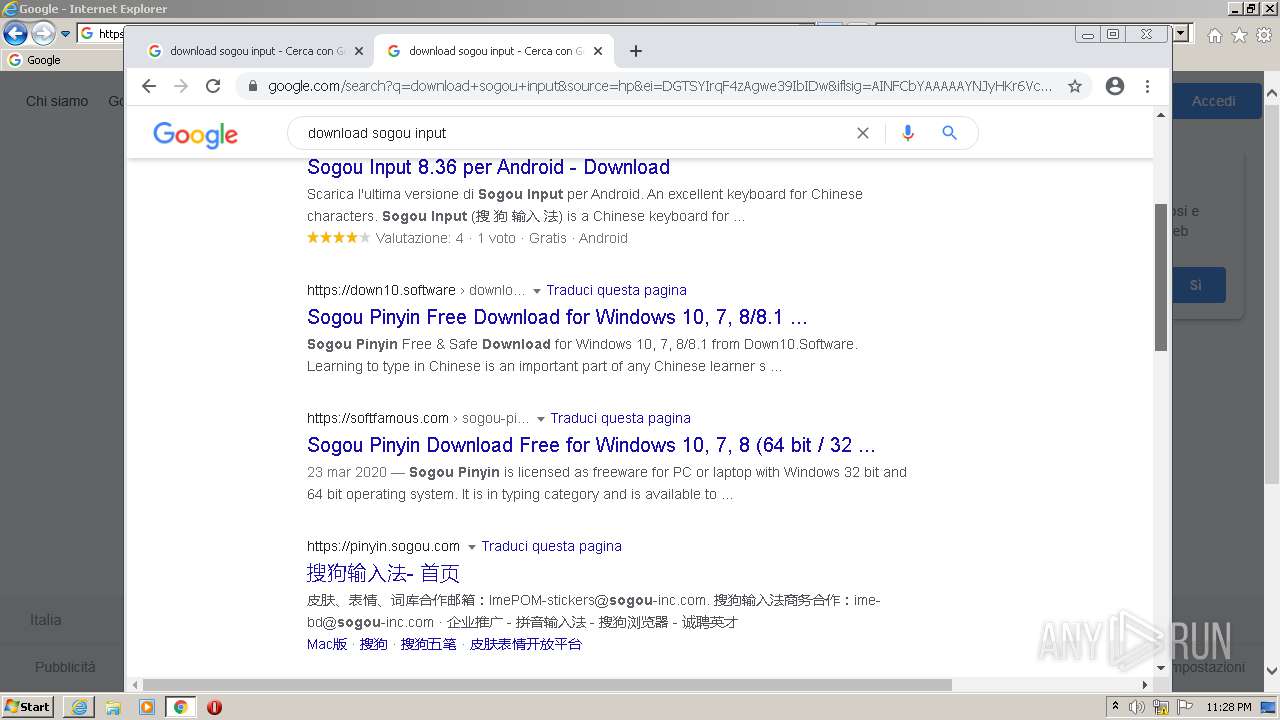Open 'Sogou Input 8.36 per Android - Download'
1280x720 pixels.
[488, 167]
